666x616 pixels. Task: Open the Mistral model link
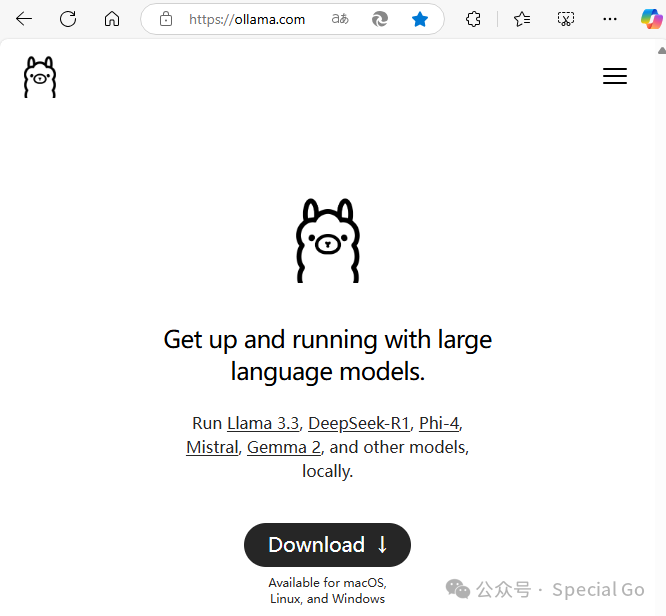coord(212,447)
